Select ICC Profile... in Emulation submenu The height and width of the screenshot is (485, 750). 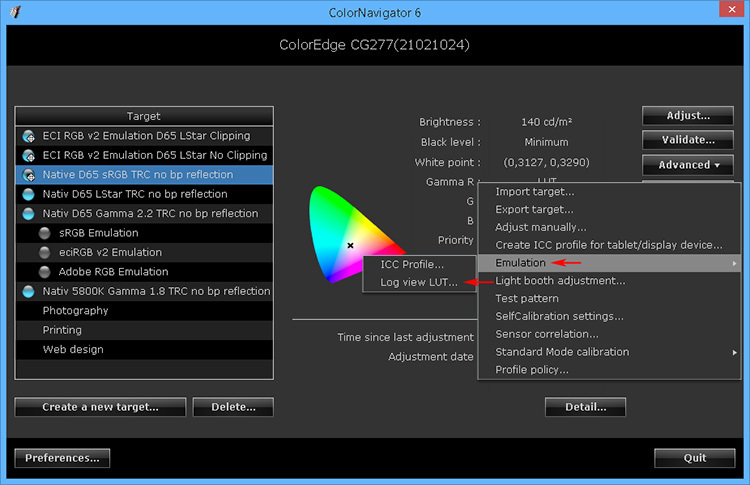pyautogui.click(x=419, y=265)
